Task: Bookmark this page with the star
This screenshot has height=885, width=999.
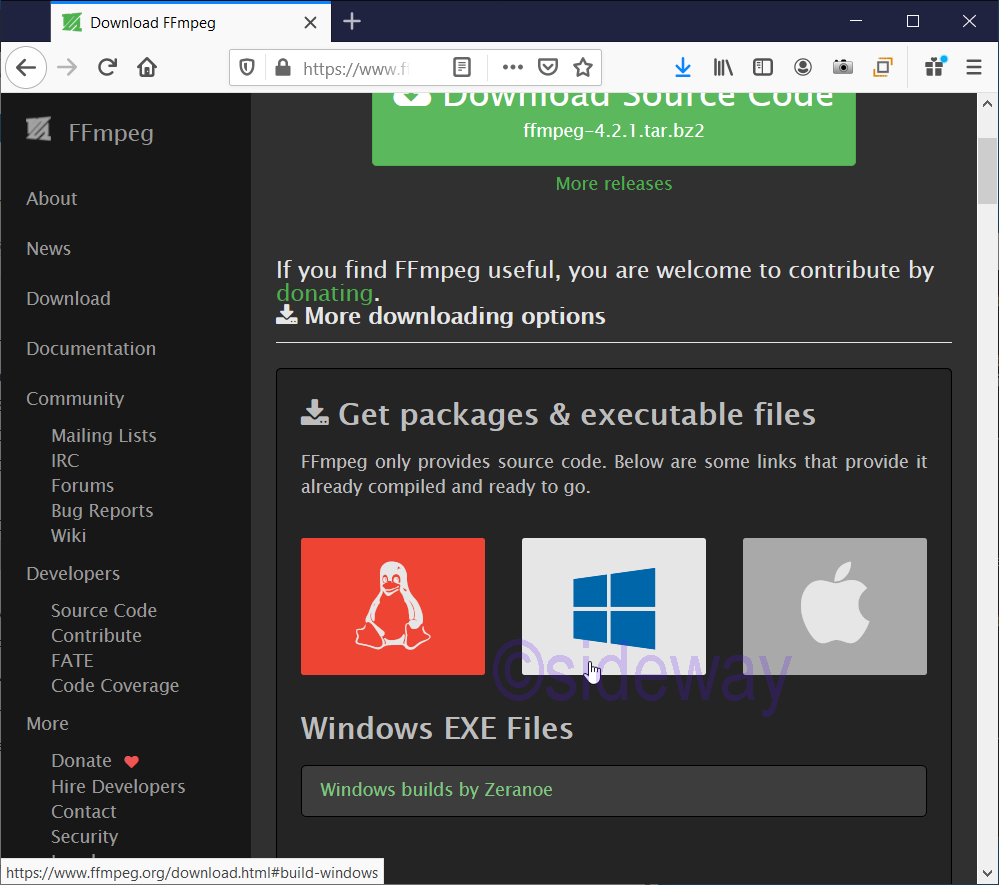Action: click(583, 68)
